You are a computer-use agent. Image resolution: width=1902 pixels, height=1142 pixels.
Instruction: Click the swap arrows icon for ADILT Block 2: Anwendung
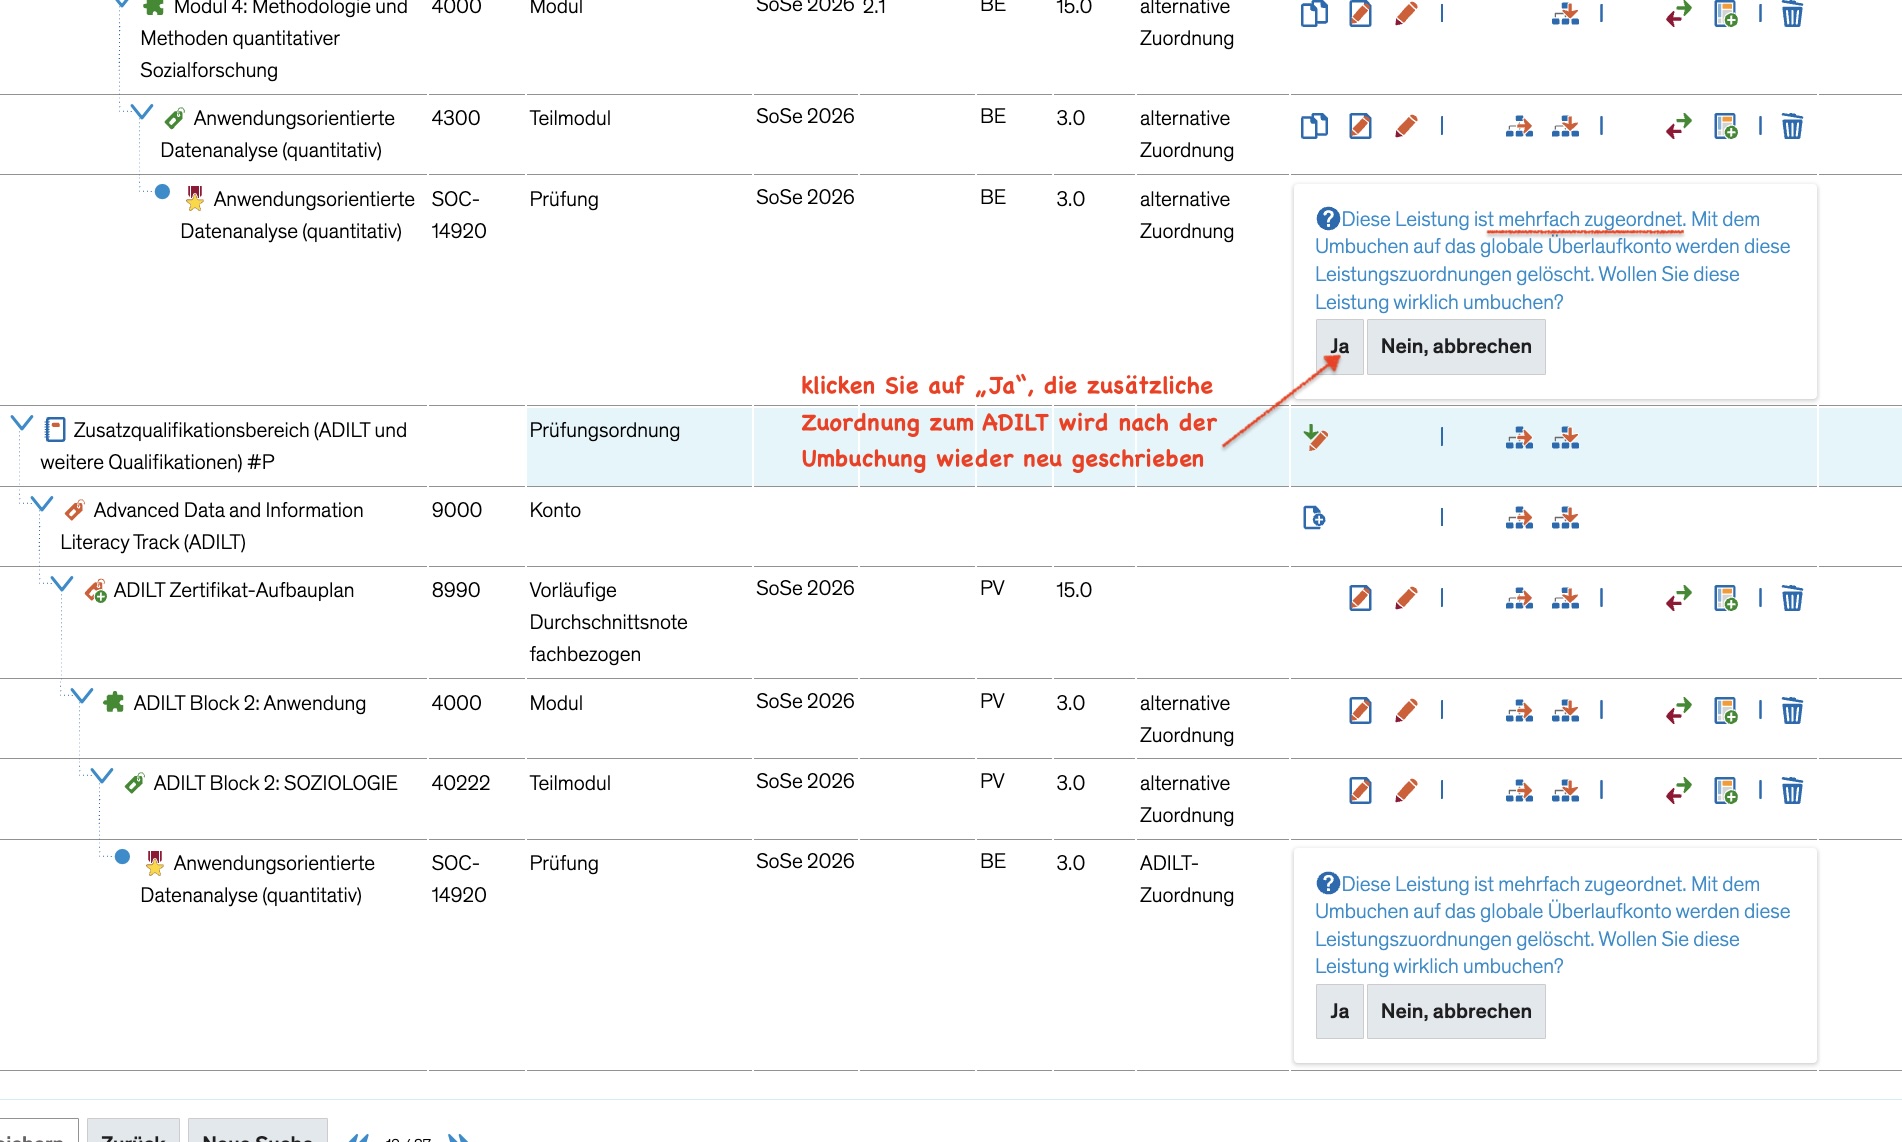(x=1679, y=710)
